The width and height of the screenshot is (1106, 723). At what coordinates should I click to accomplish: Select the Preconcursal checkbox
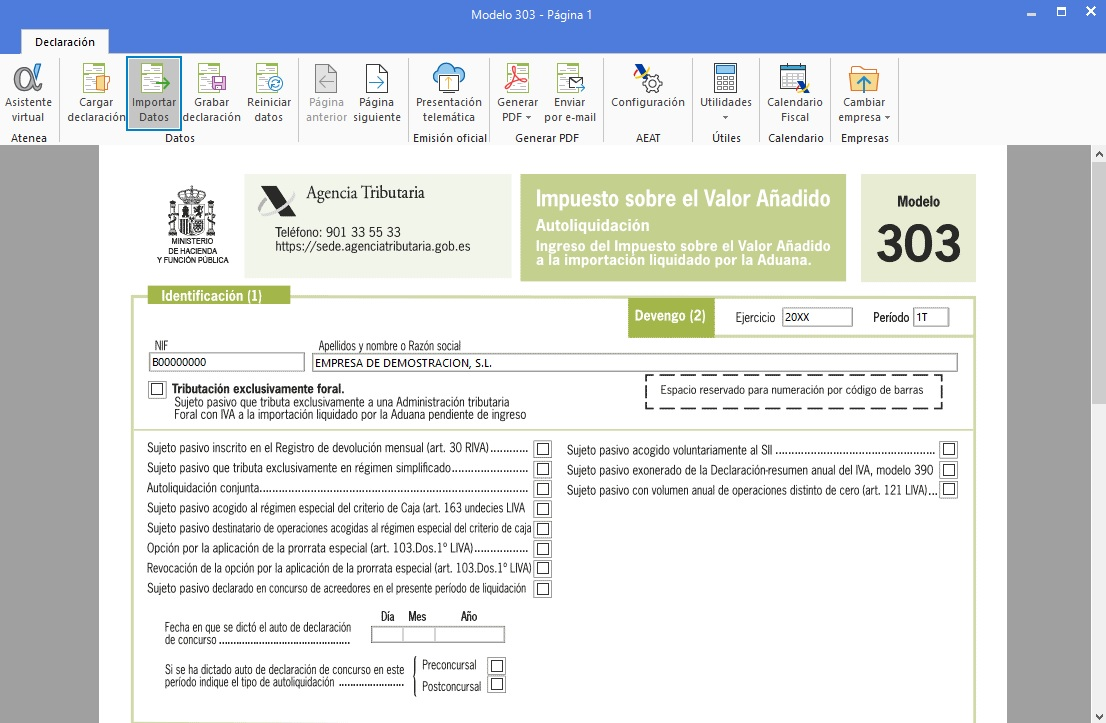[x=497, y=665]
